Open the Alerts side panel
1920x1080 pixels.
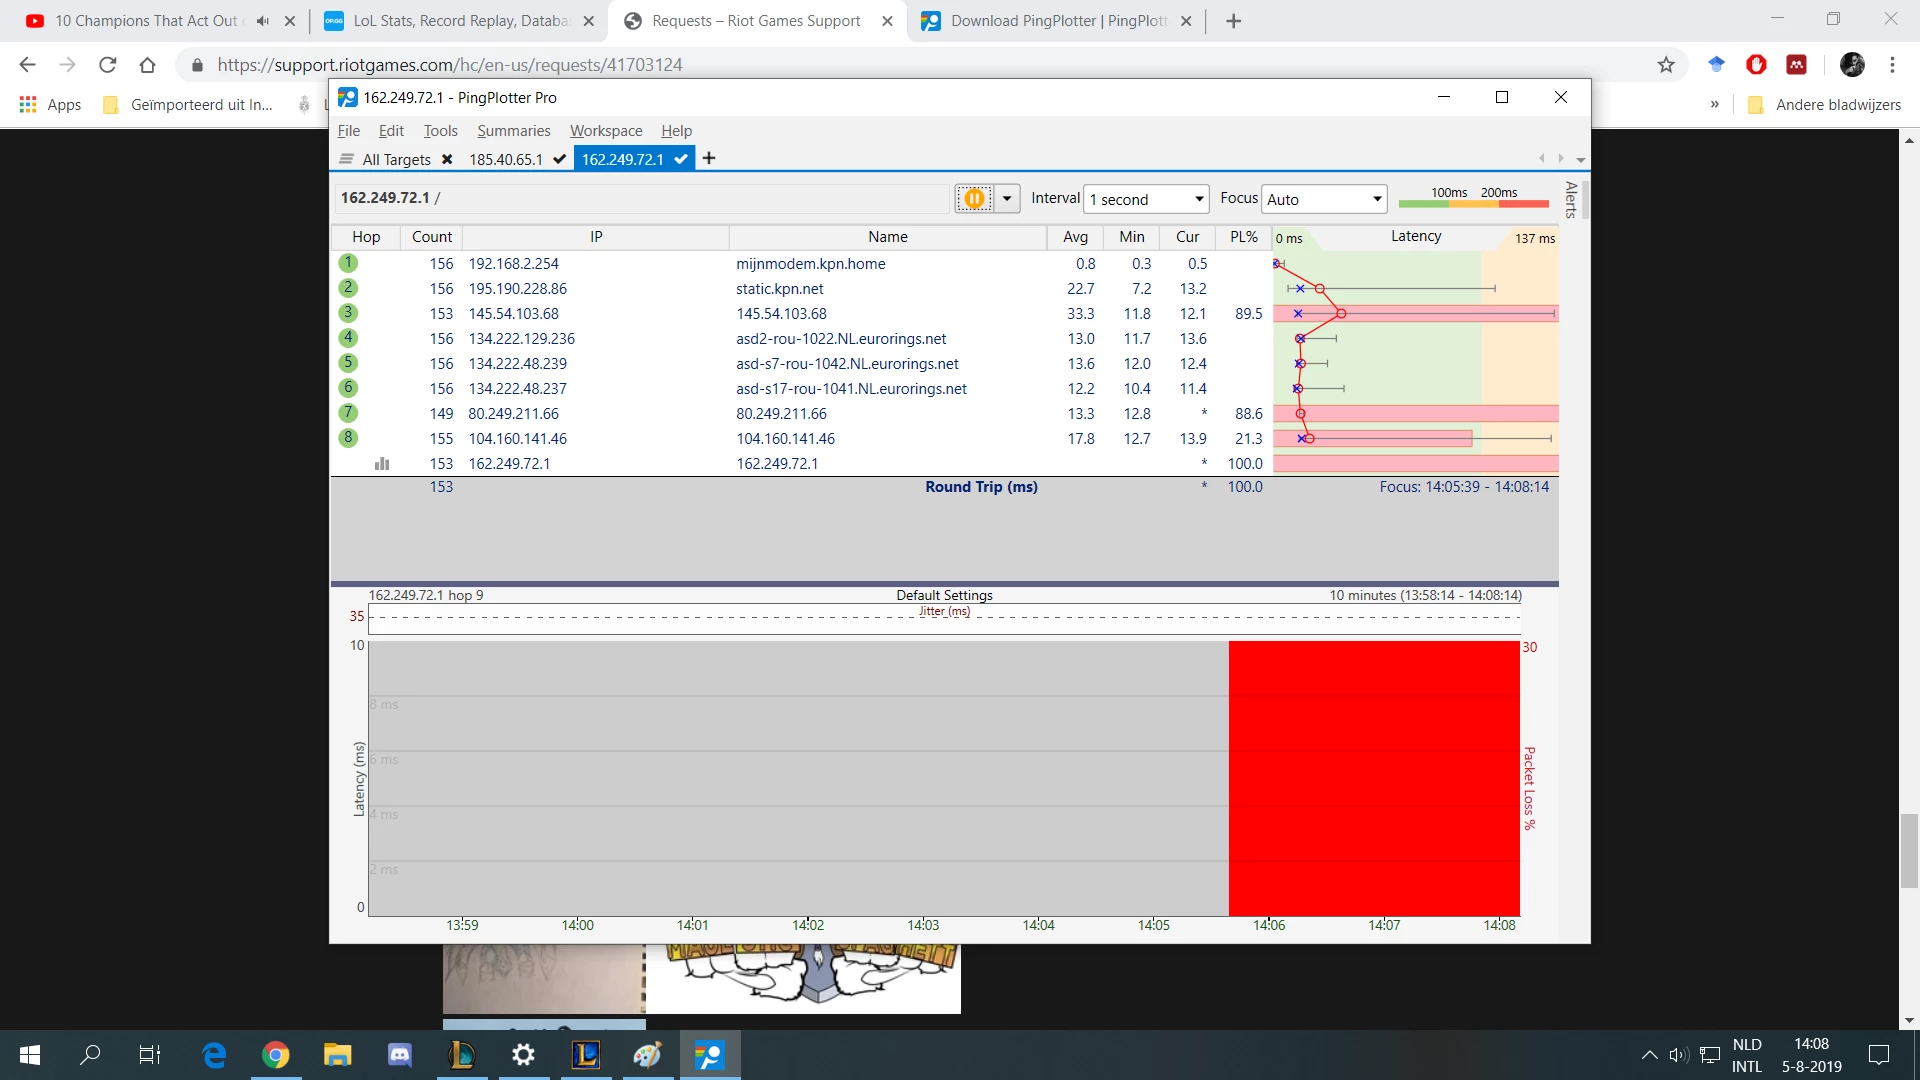point(1571,200)
